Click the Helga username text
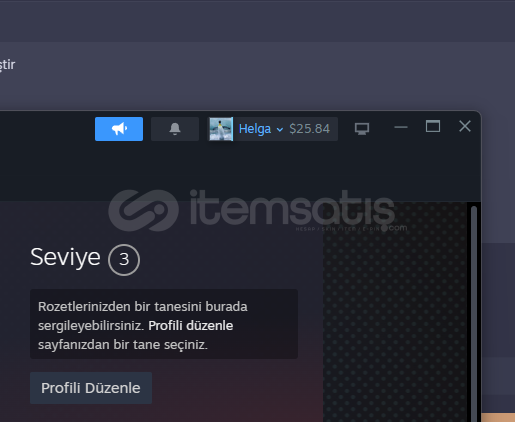515x422 pixels. 255,129
